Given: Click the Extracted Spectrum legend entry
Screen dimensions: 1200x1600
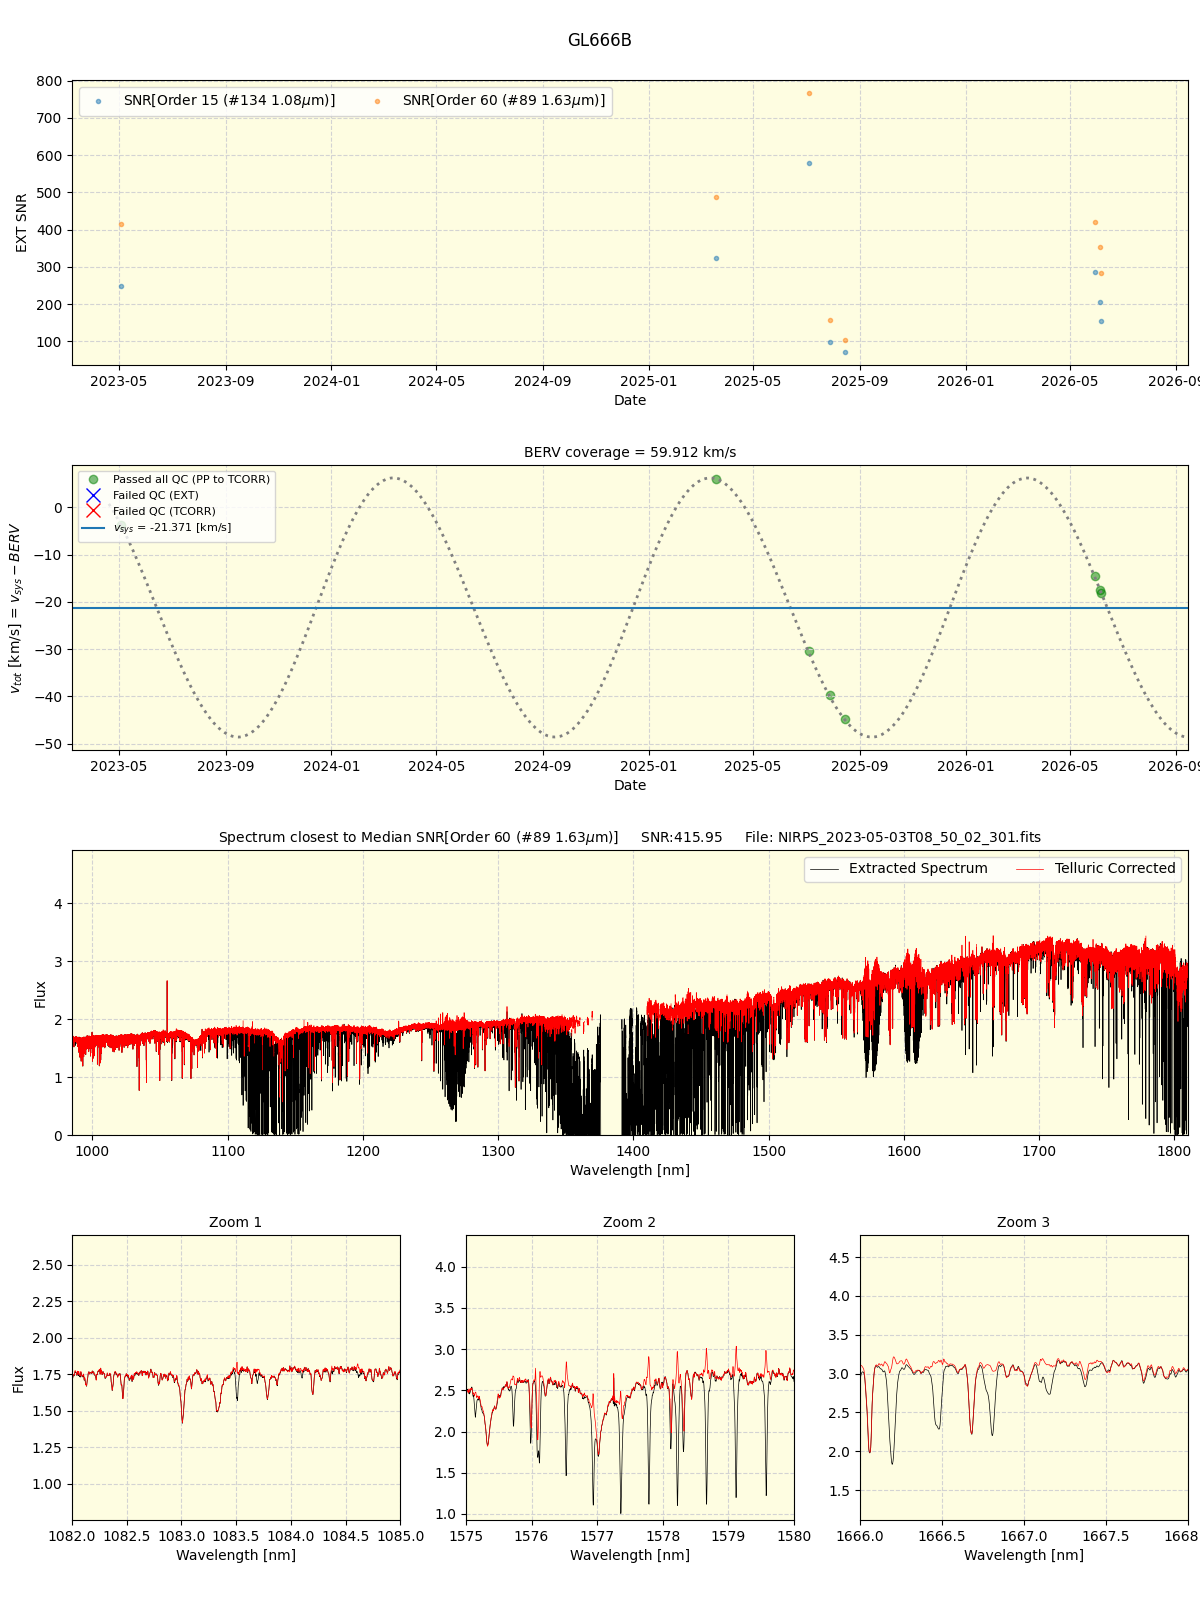Looking at the screenshot, I should [x=898, y=869].
